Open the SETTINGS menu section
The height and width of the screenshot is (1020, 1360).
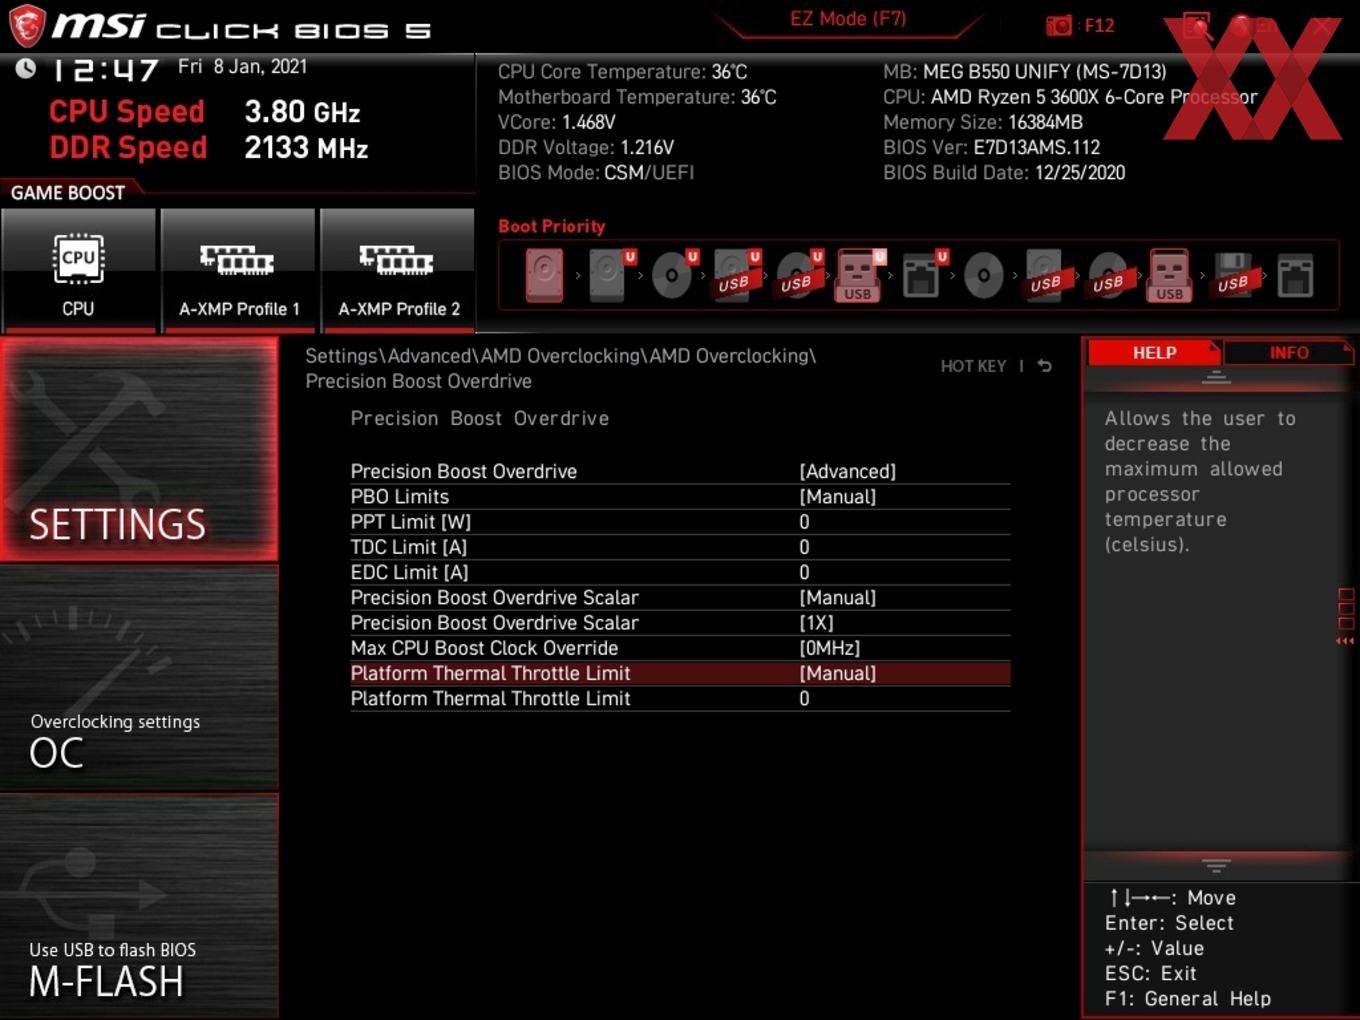click(x=139, y=449)
